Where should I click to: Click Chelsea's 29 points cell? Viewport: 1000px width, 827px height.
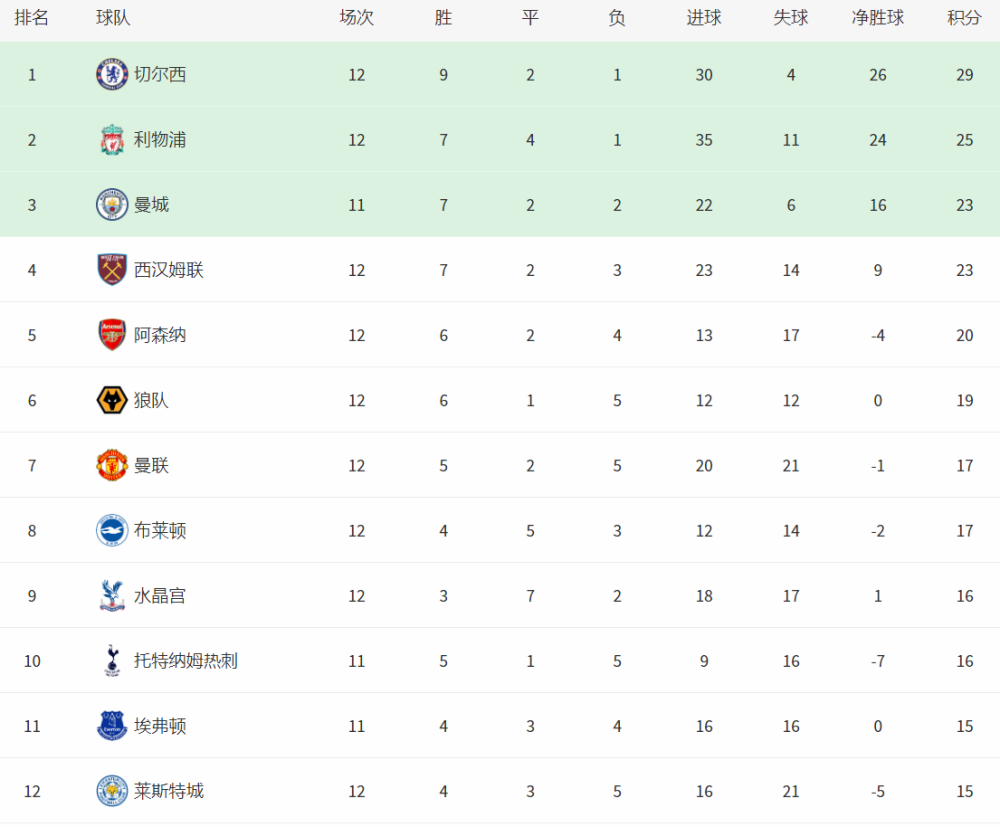tap(964, 75)
